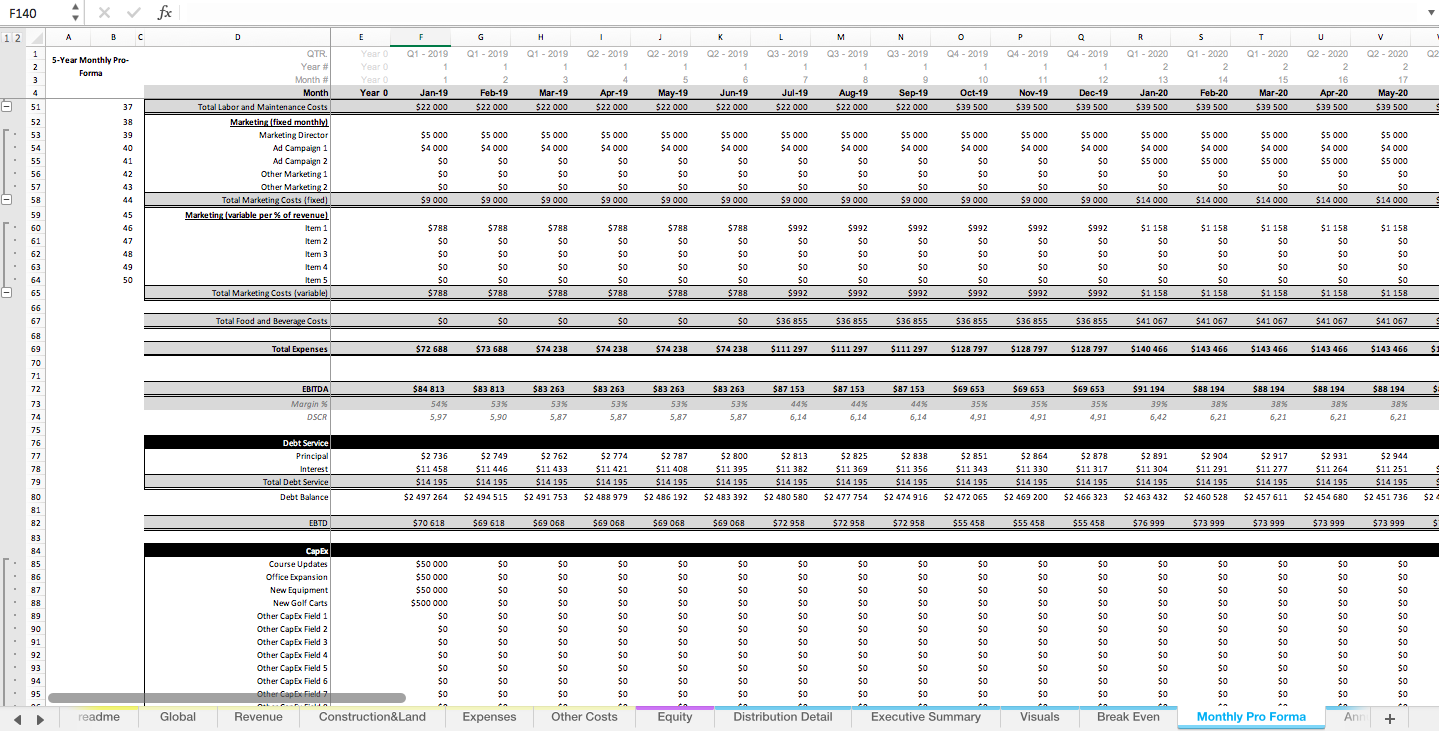Switch to the Revenue sheet
This screenshot has width=1439, height=731.
258,717
